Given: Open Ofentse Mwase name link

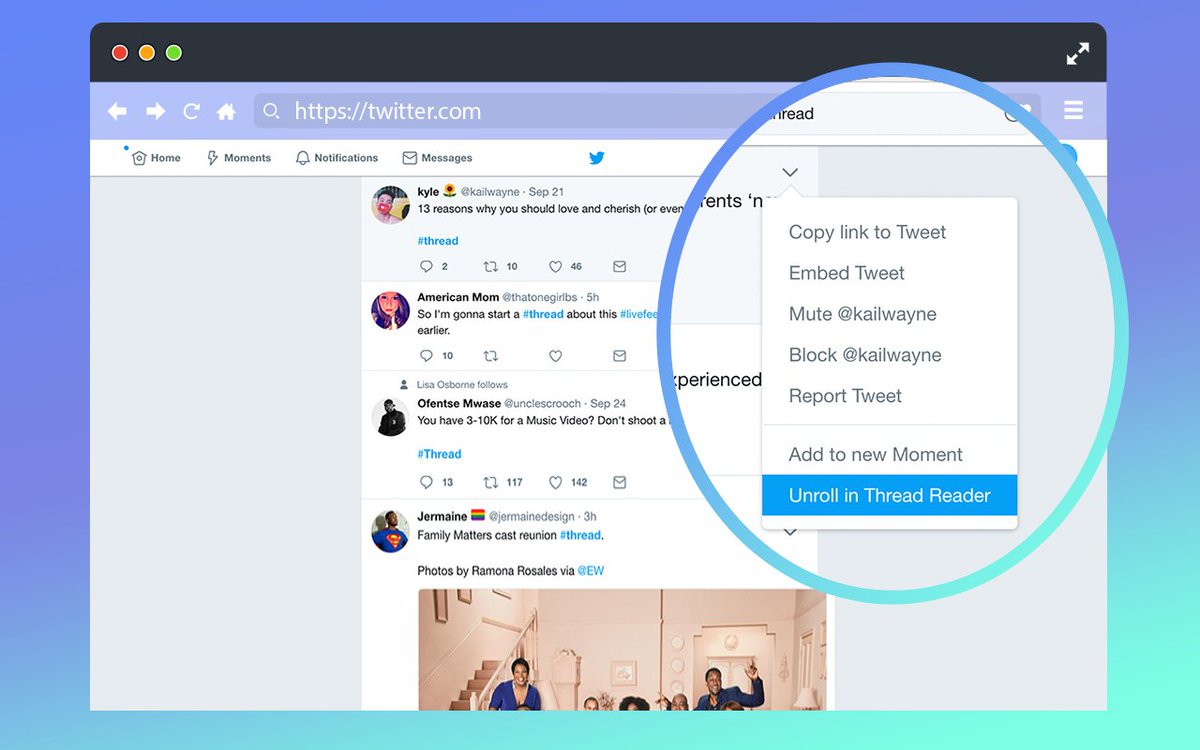Looking at the screenshot, I should pos(458,403).
